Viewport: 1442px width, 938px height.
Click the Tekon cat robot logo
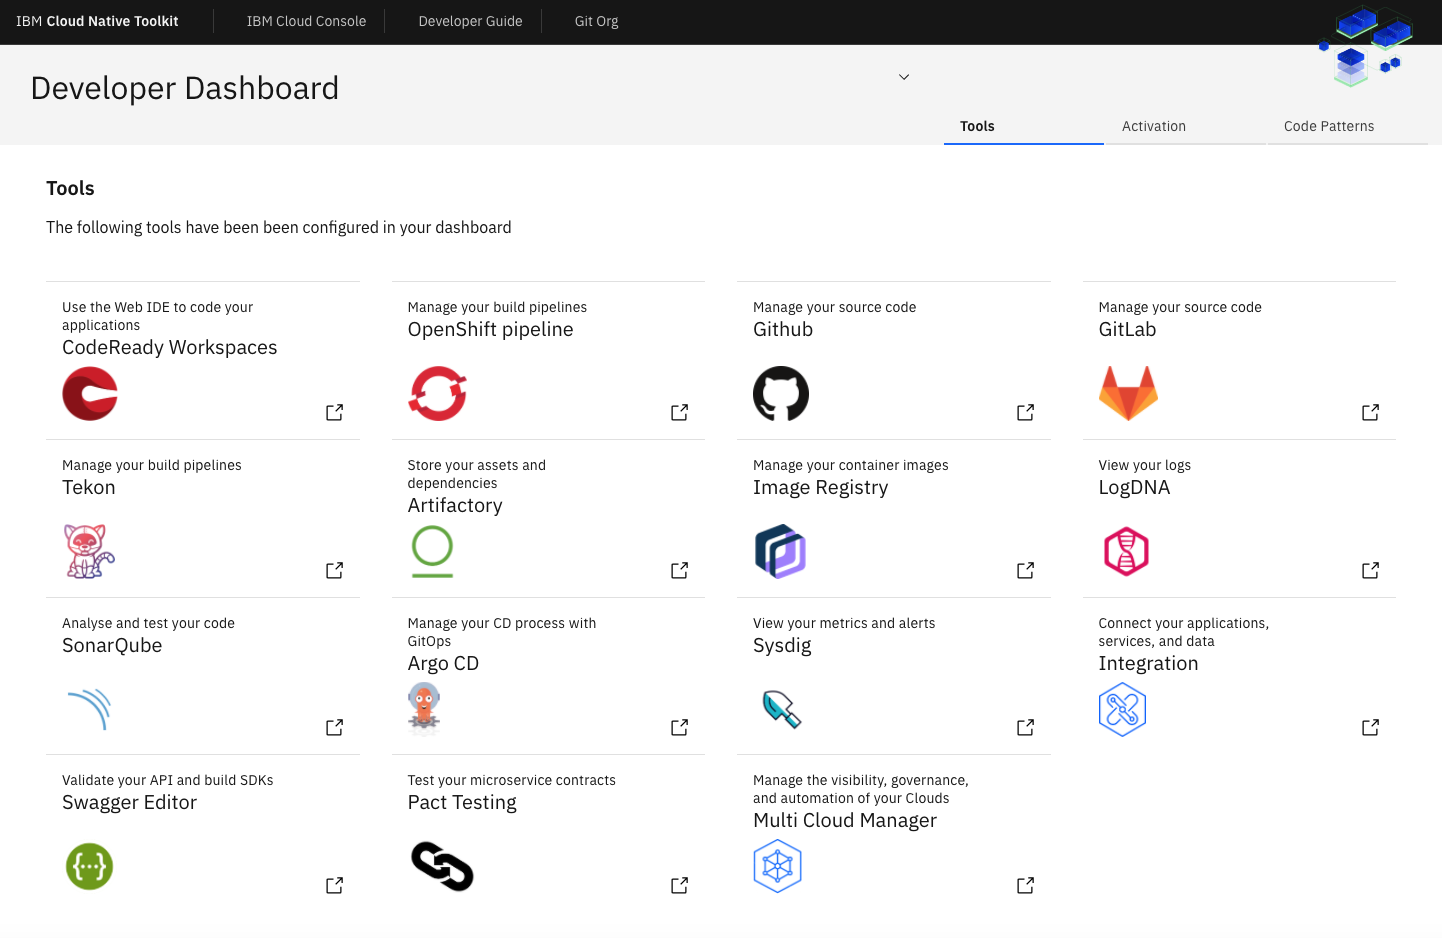(x=89, y=551)
